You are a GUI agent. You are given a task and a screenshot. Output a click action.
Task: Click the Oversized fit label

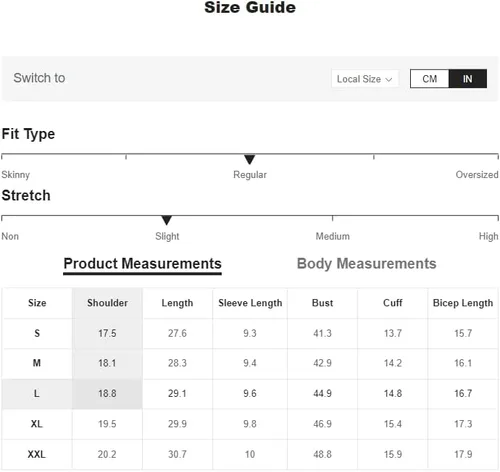pos(477,175)
